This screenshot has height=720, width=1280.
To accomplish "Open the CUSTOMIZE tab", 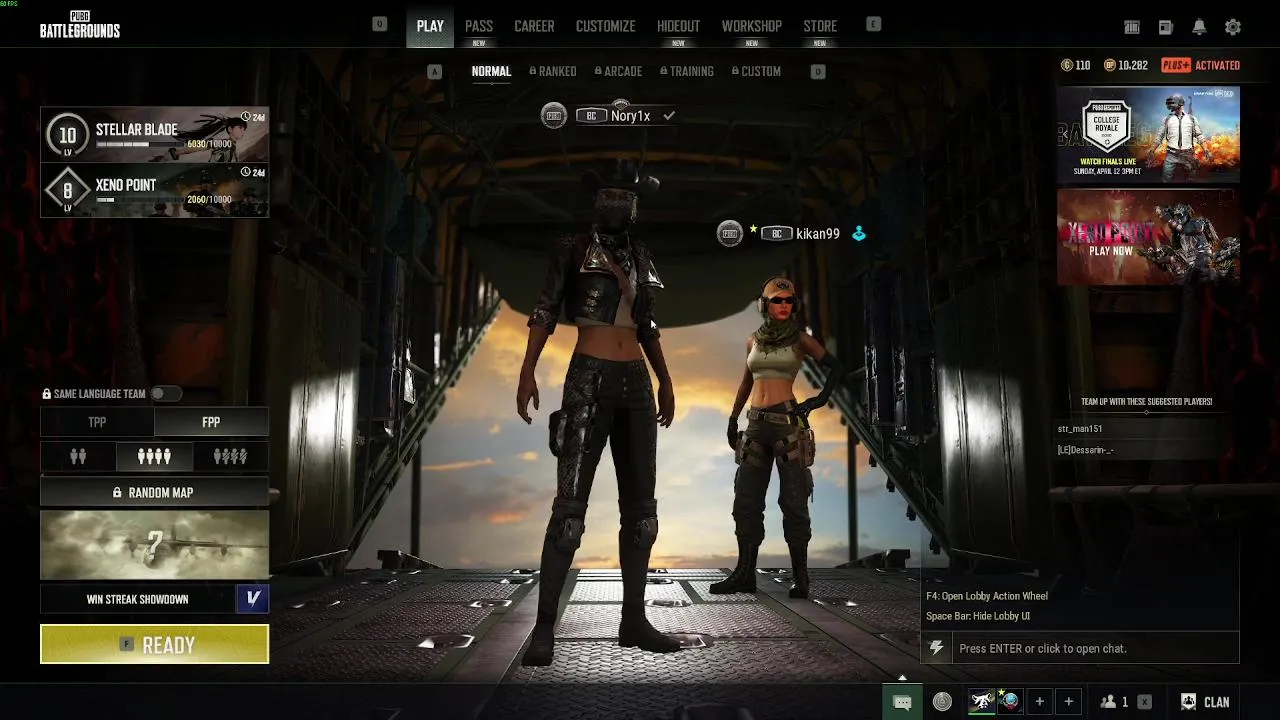I will (x=605, y=26).
